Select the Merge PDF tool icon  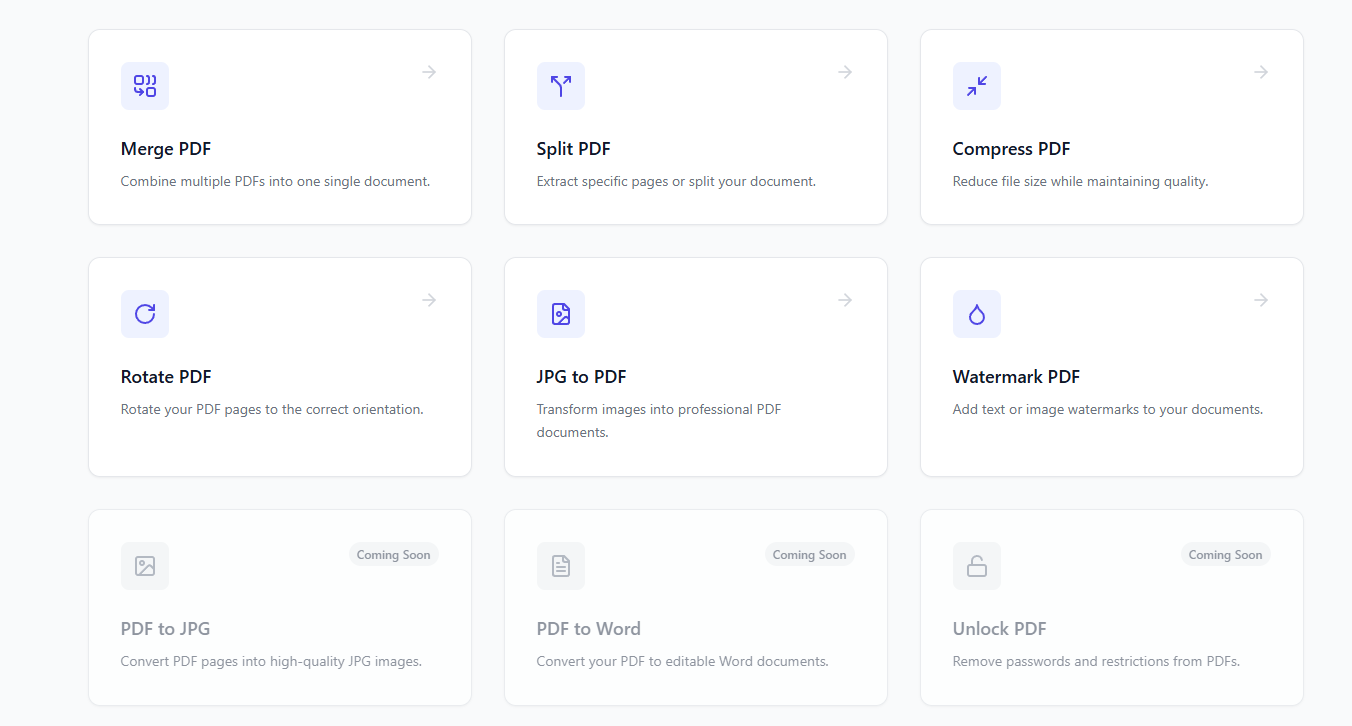click(x=144, y=86)
